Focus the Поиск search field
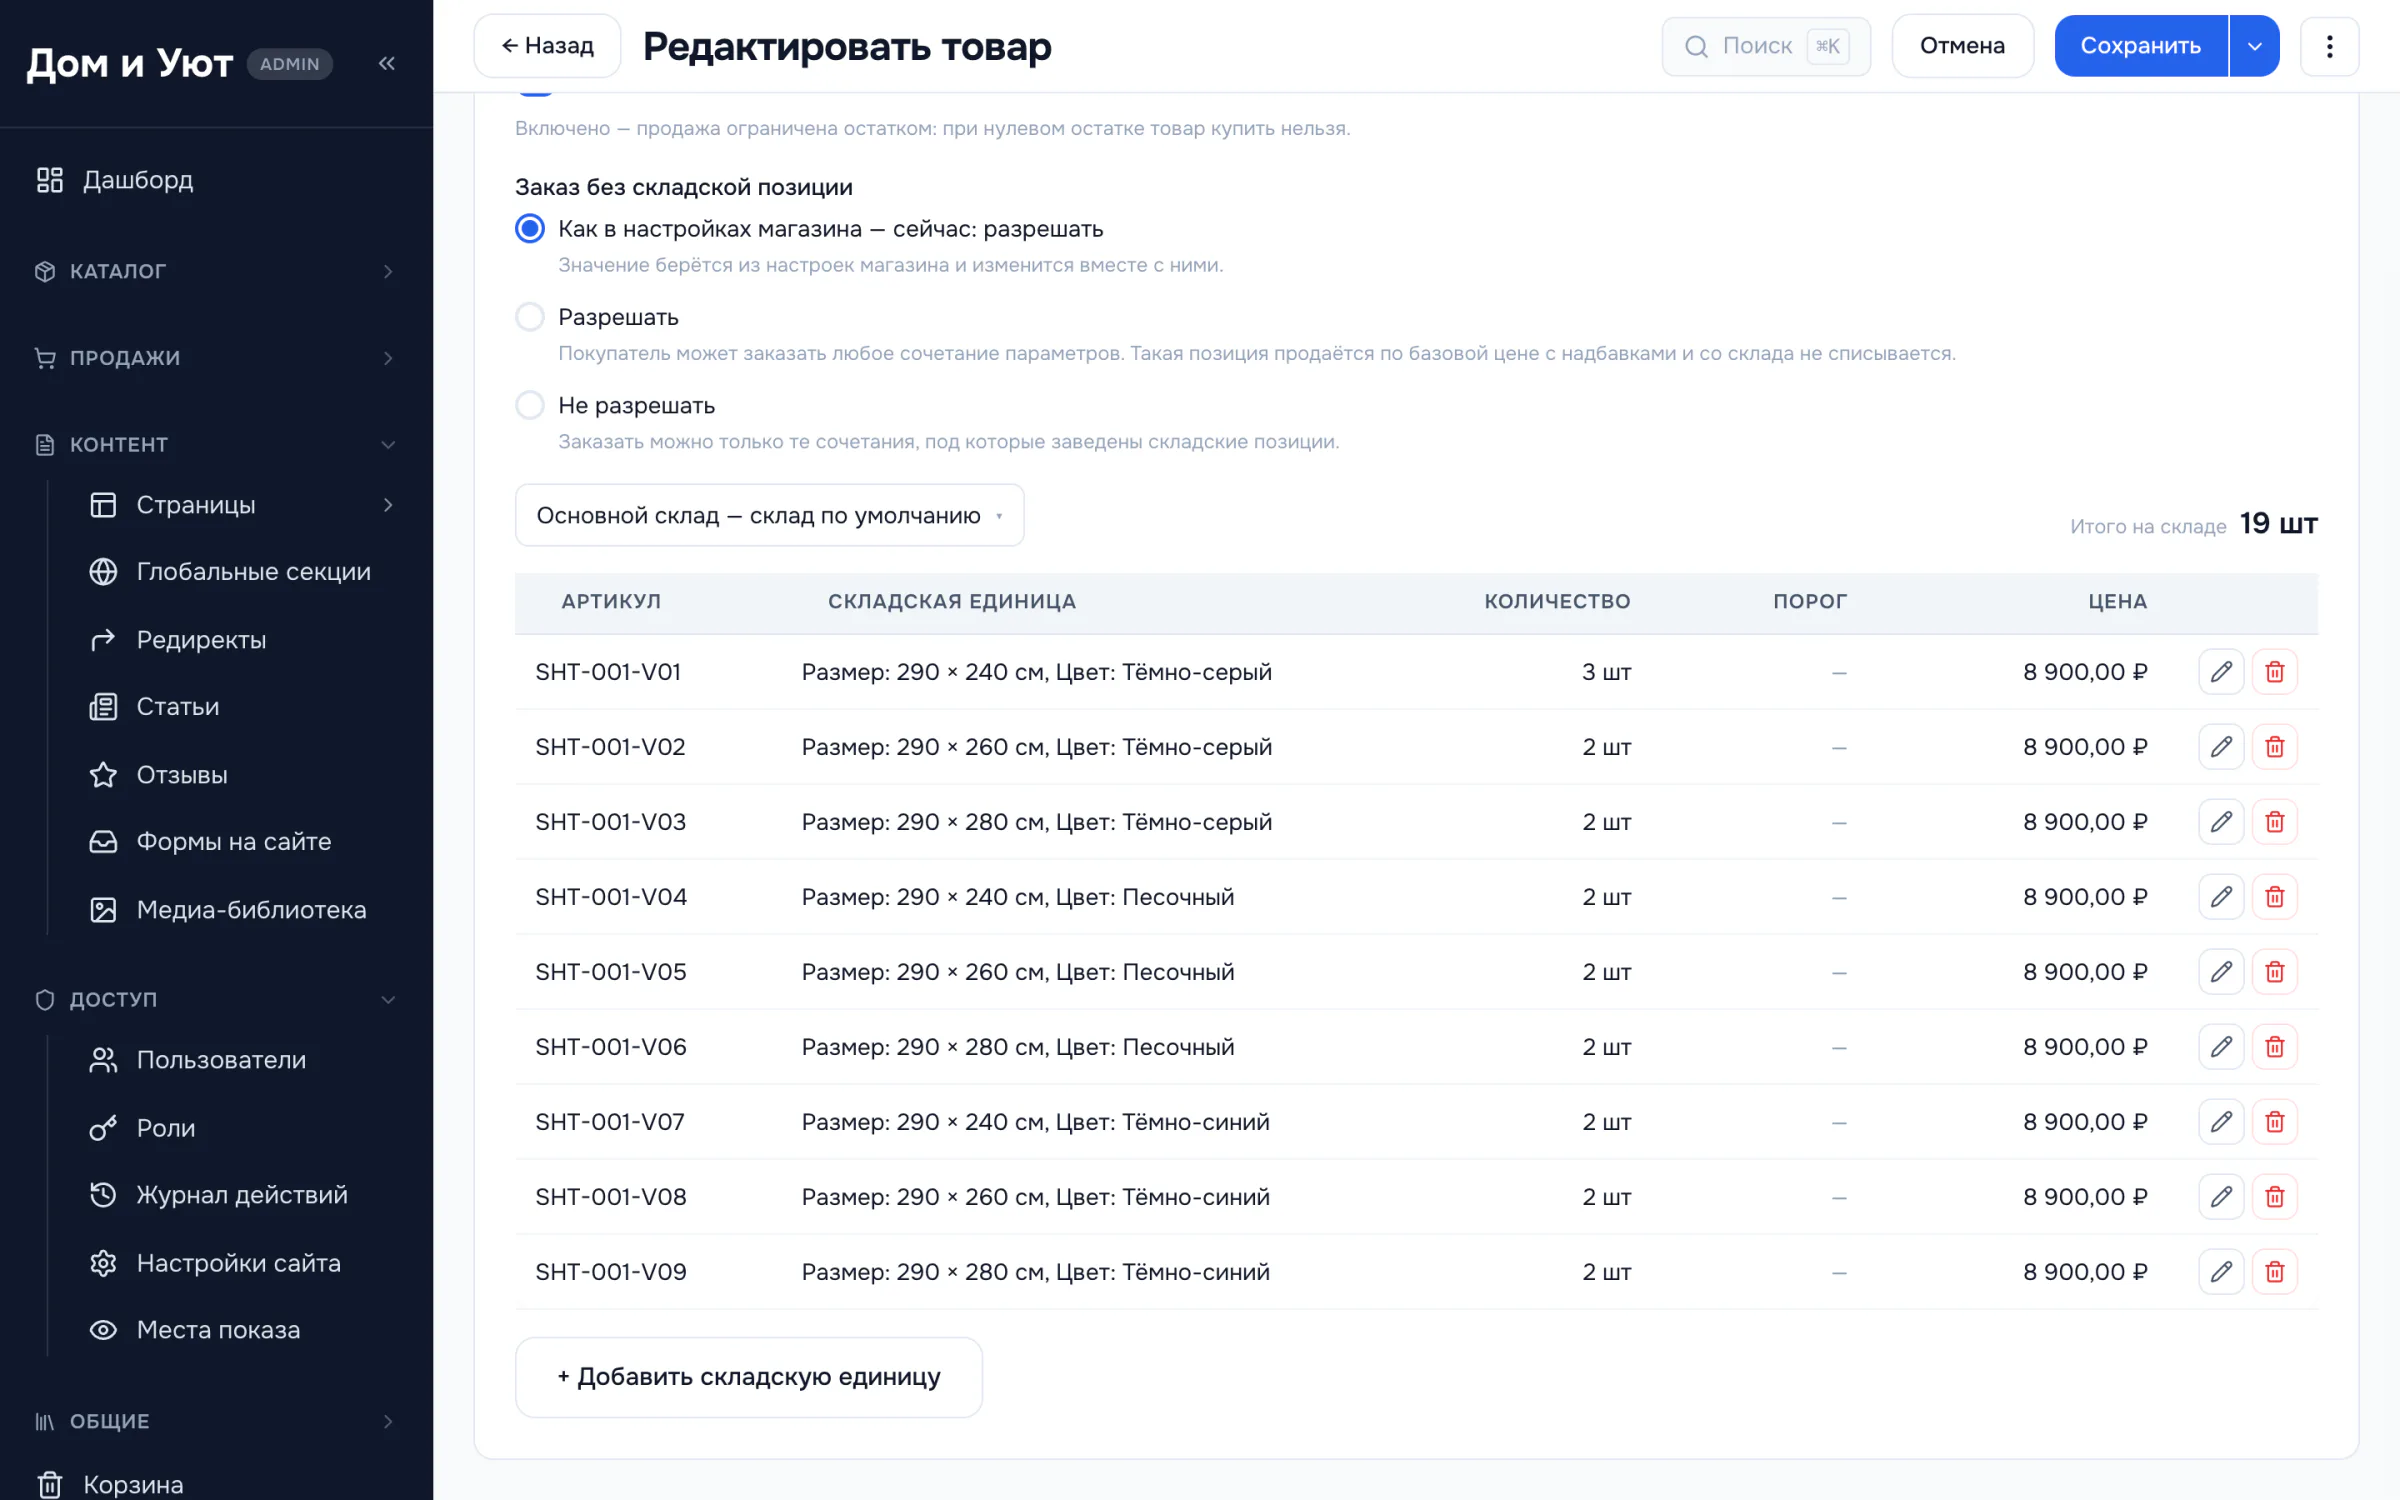Viewport: 2400px width, 1500px height. coord(1765,46)
